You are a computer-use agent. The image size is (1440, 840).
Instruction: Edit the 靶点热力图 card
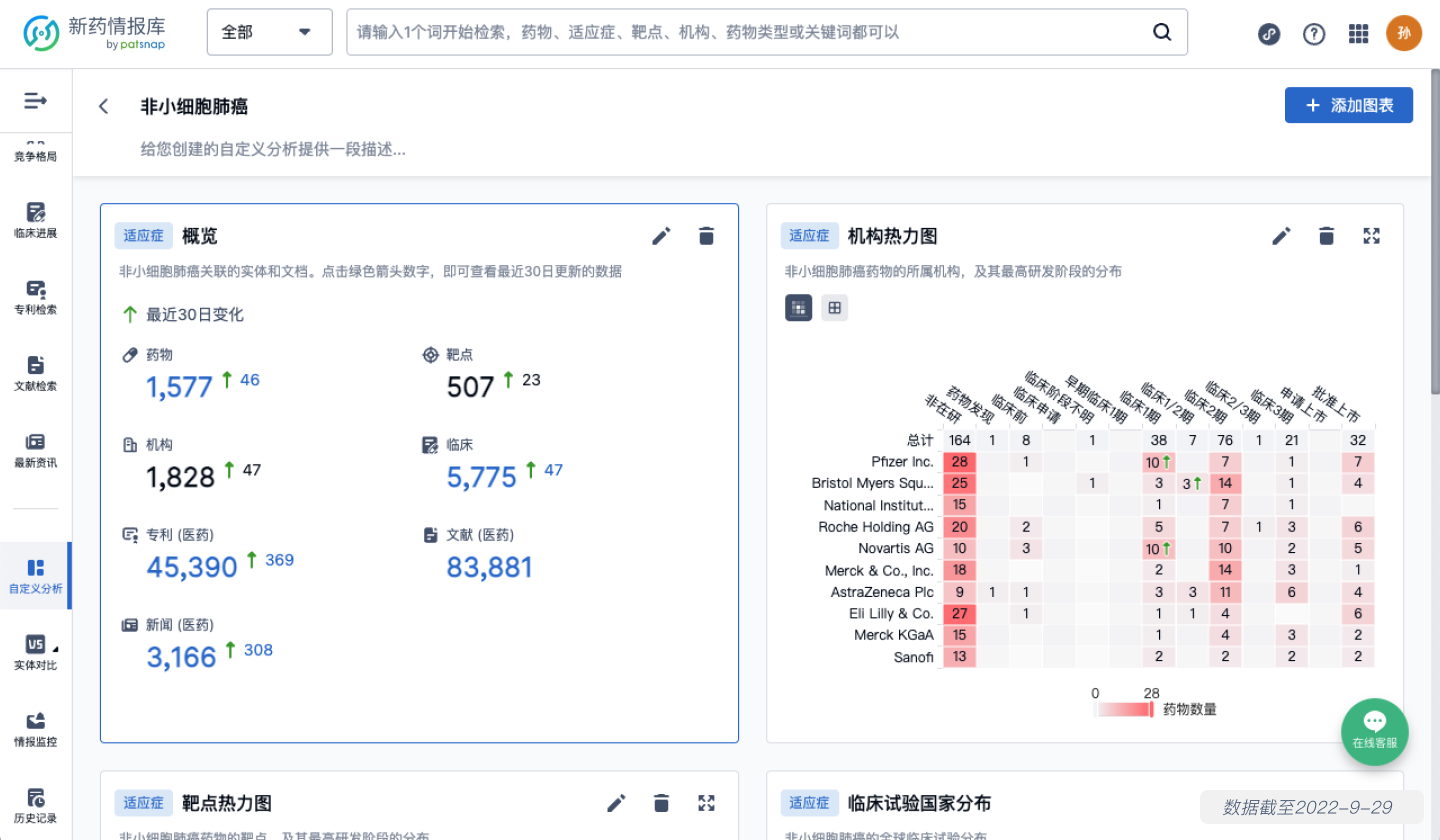tap(616, 802)
